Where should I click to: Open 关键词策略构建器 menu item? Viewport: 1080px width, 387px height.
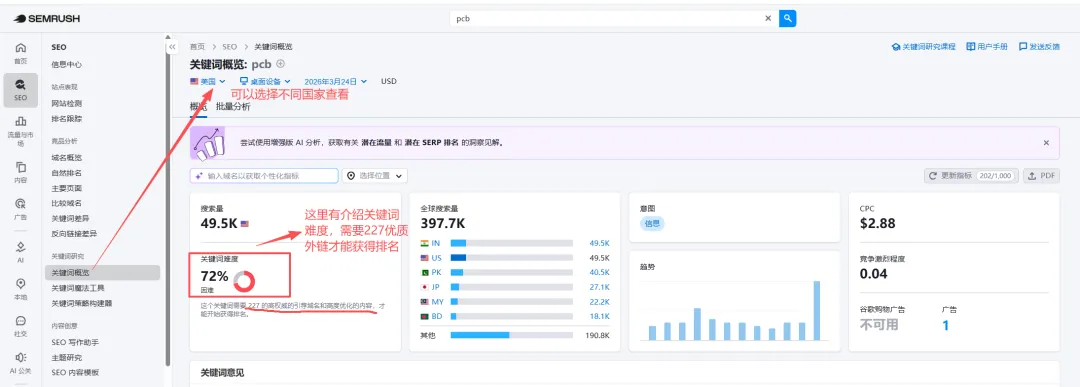pos(82,303)
